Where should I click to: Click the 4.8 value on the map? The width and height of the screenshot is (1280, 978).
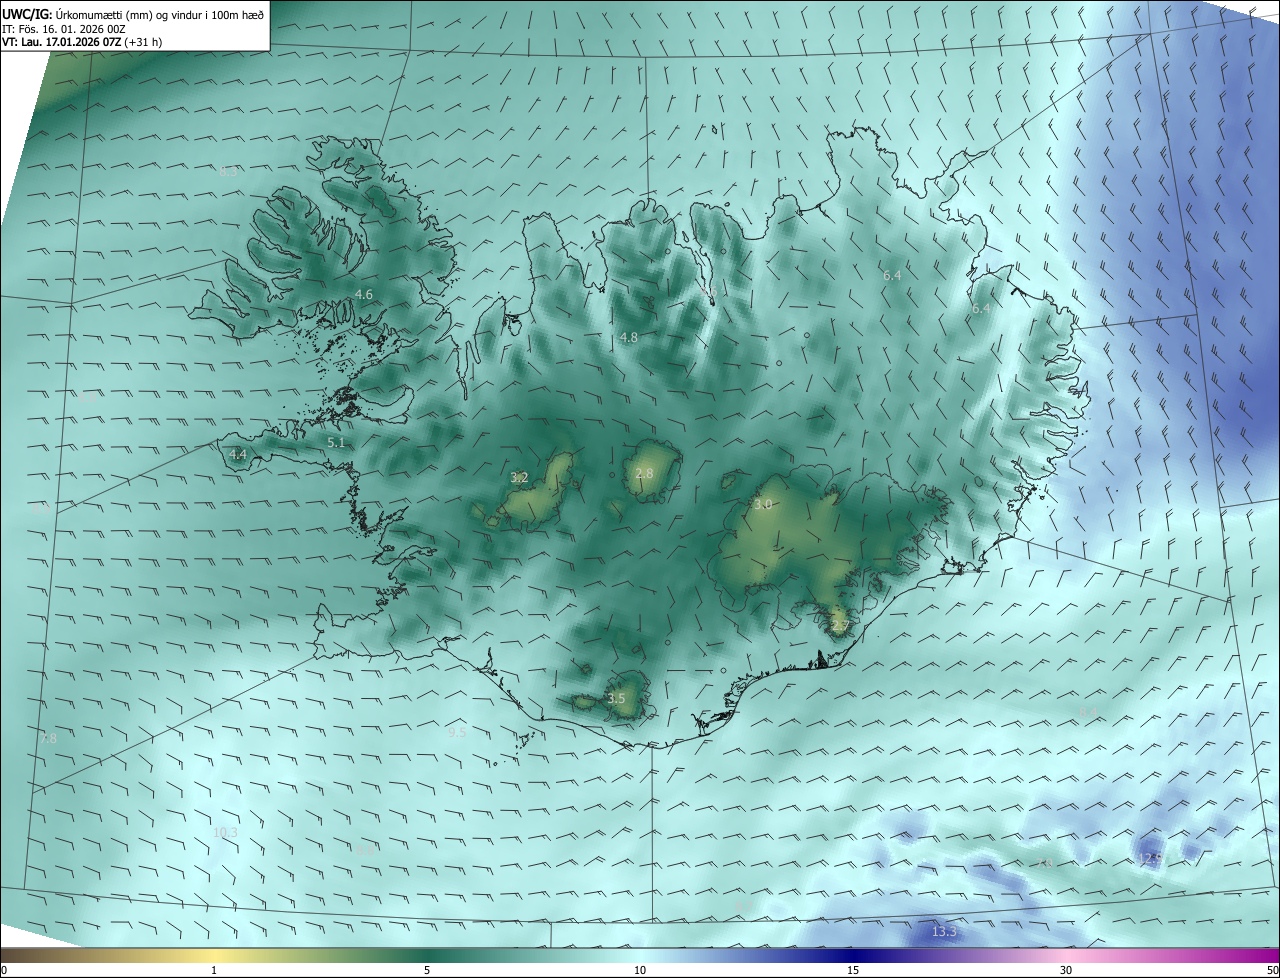tap(628, 338)
